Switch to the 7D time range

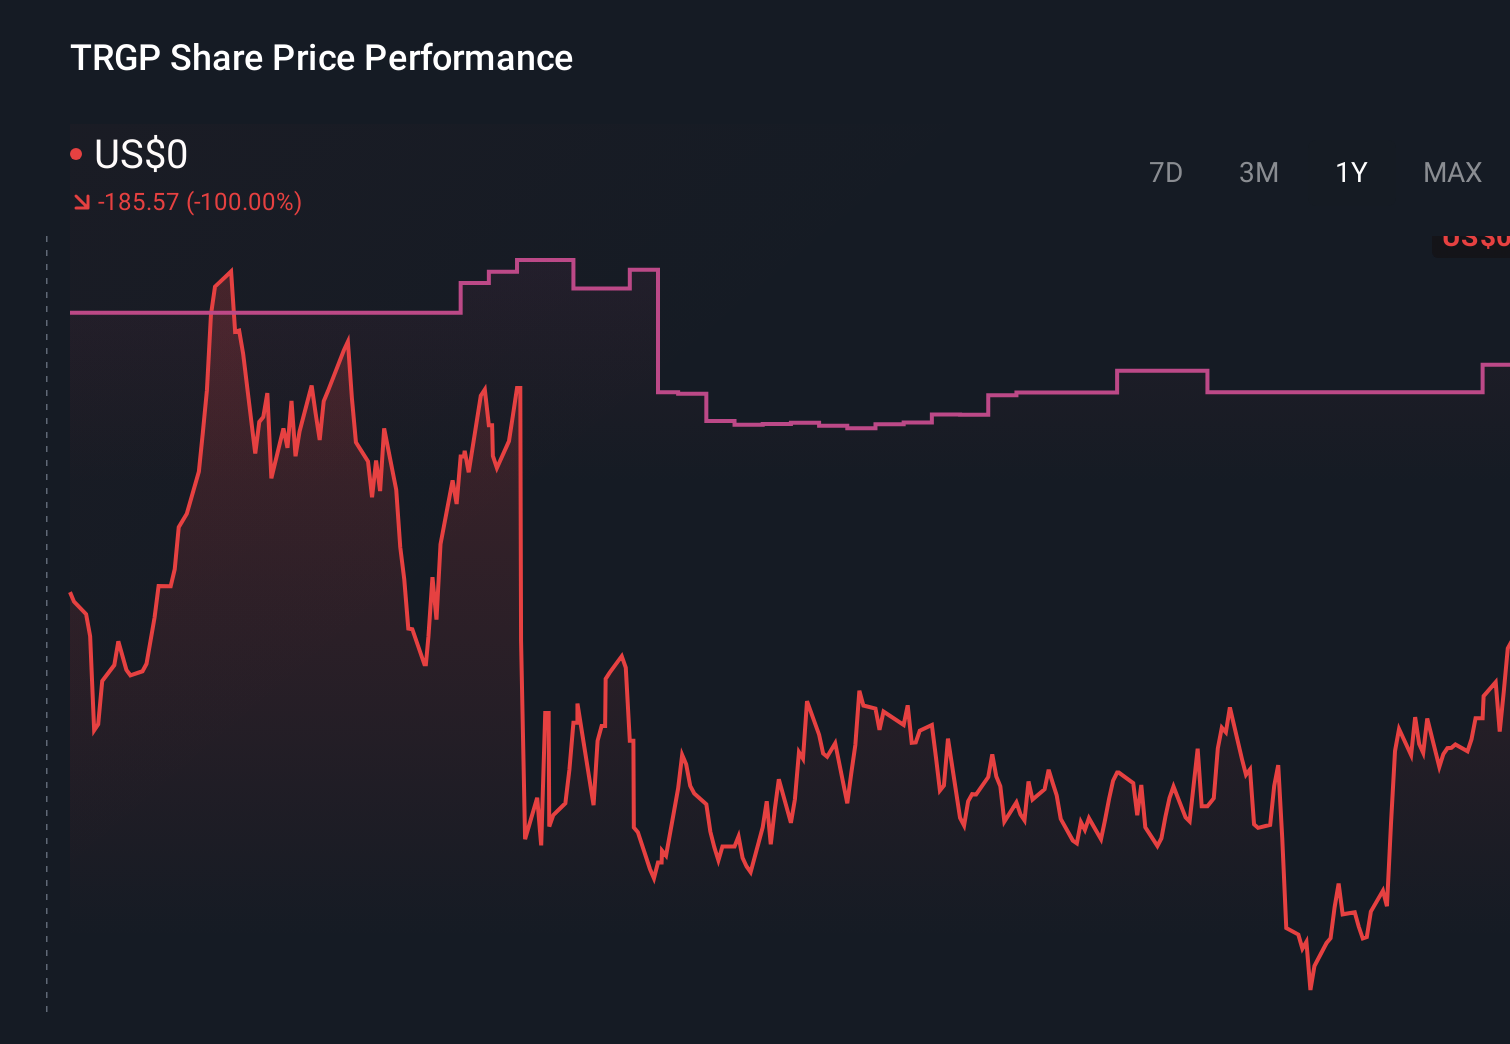(1166, 172)
